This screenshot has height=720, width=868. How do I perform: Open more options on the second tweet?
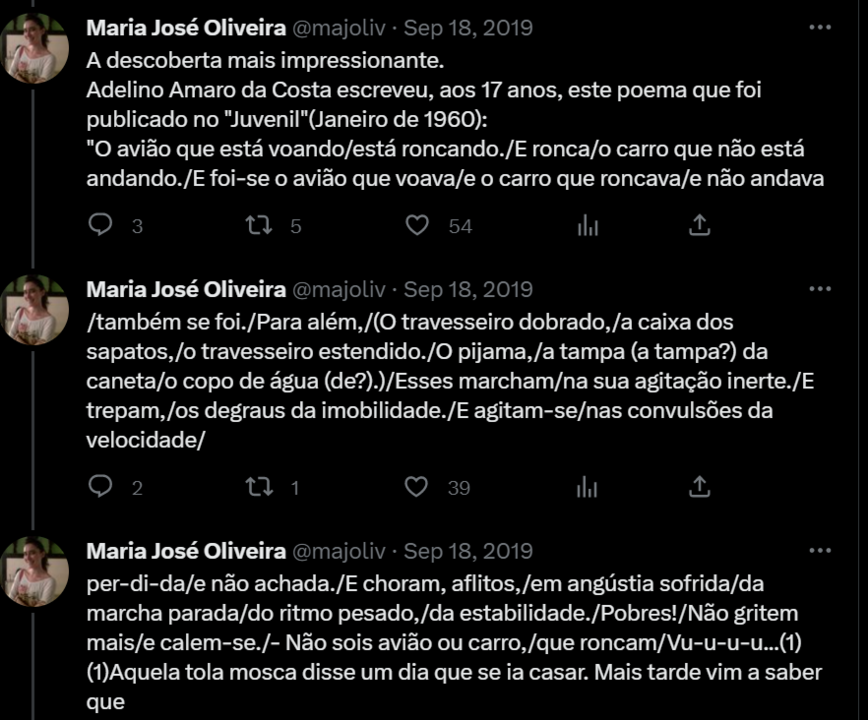[x=819, y=289]
